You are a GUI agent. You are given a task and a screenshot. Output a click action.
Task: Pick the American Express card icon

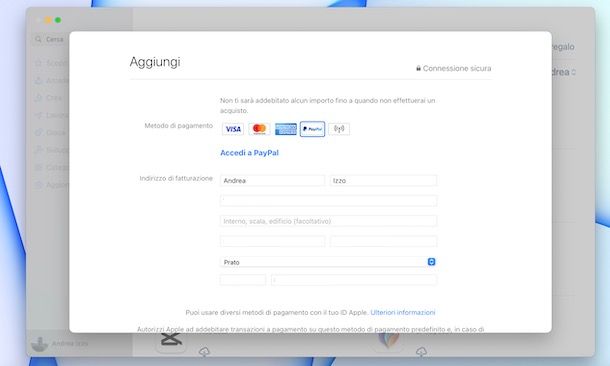286,129
